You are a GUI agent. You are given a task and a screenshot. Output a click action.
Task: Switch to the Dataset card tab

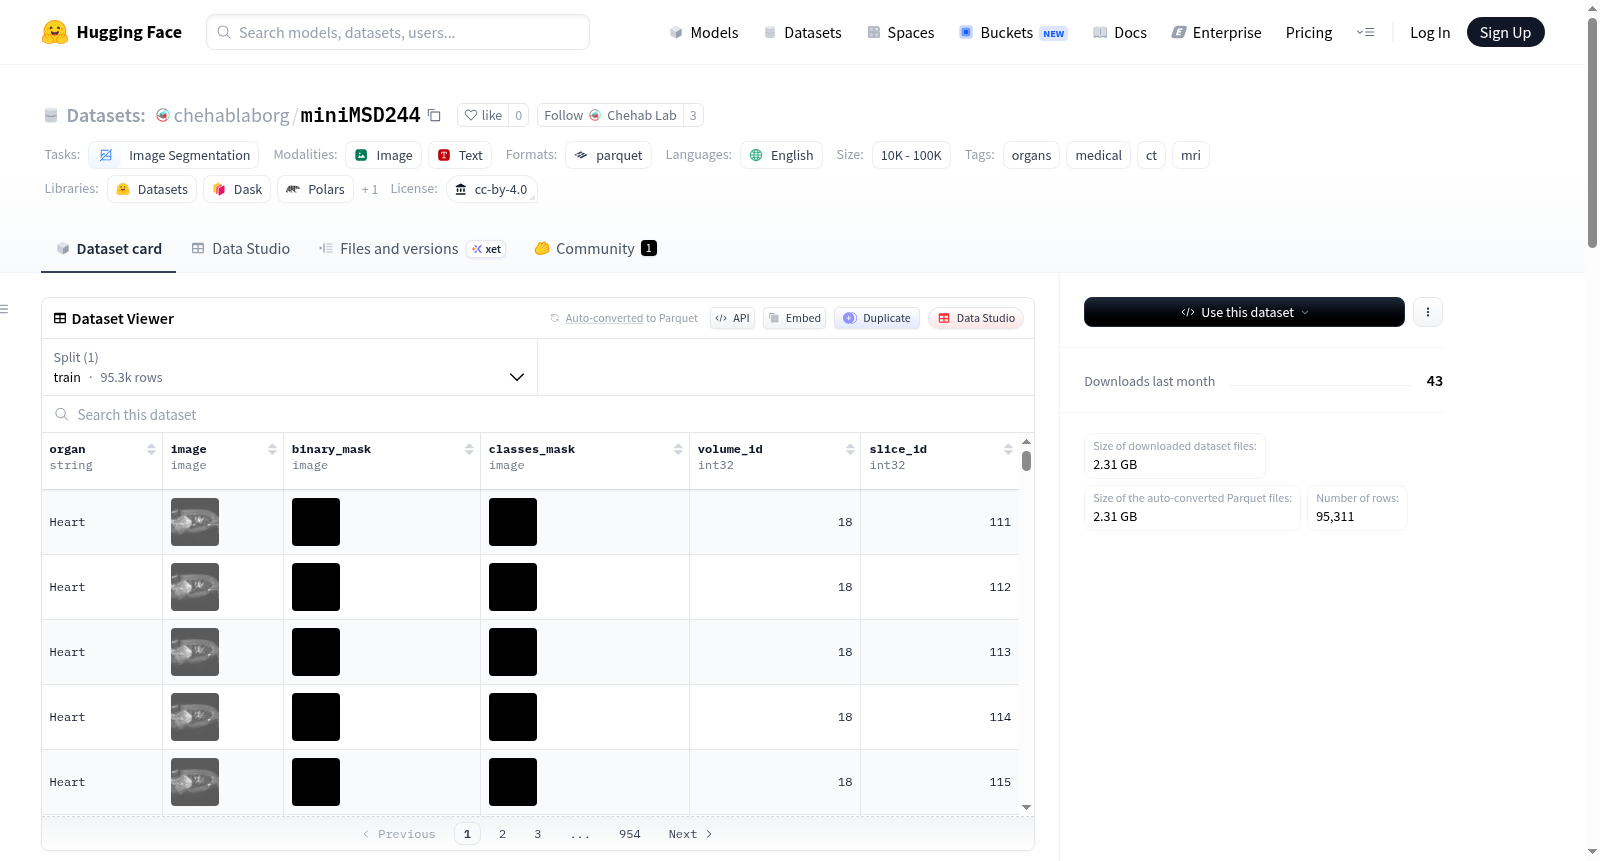pyautogui.click(x=108, y=249)
